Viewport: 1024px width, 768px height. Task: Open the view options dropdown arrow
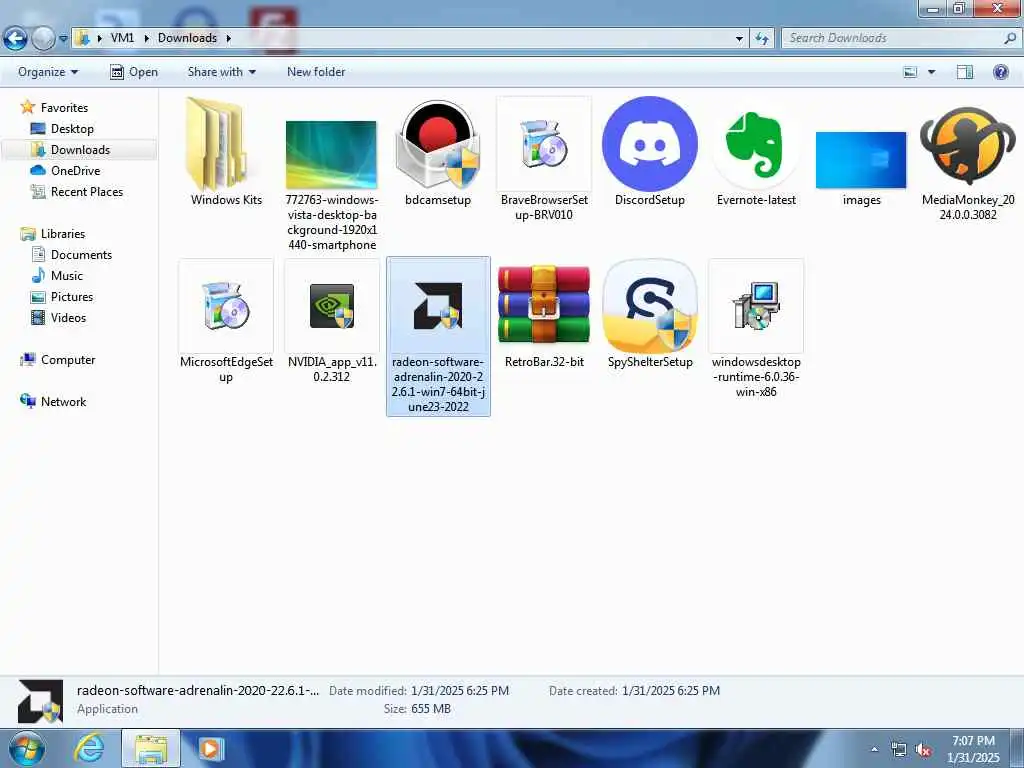[931, 72]
